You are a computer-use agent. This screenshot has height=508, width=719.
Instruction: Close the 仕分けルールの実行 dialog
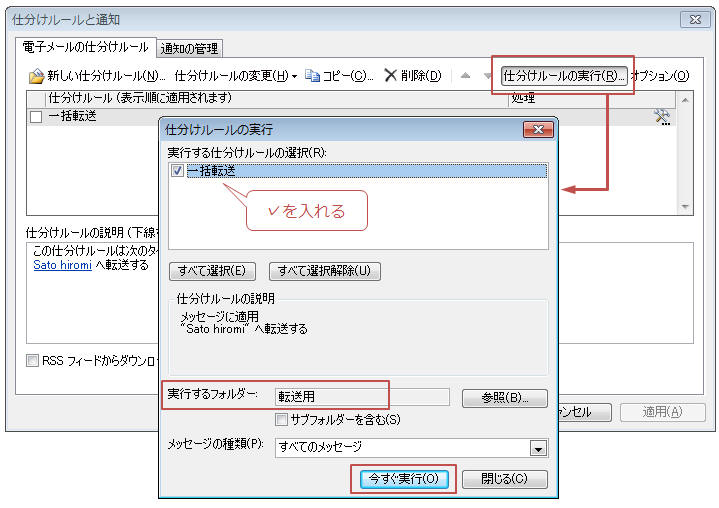(x=538, y=130)
